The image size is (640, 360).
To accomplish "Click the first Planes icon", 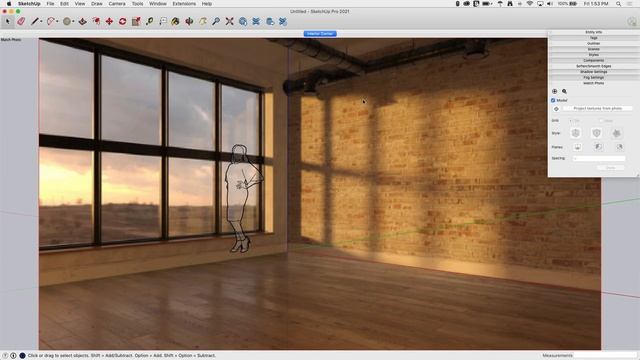I will click(577, 147).
